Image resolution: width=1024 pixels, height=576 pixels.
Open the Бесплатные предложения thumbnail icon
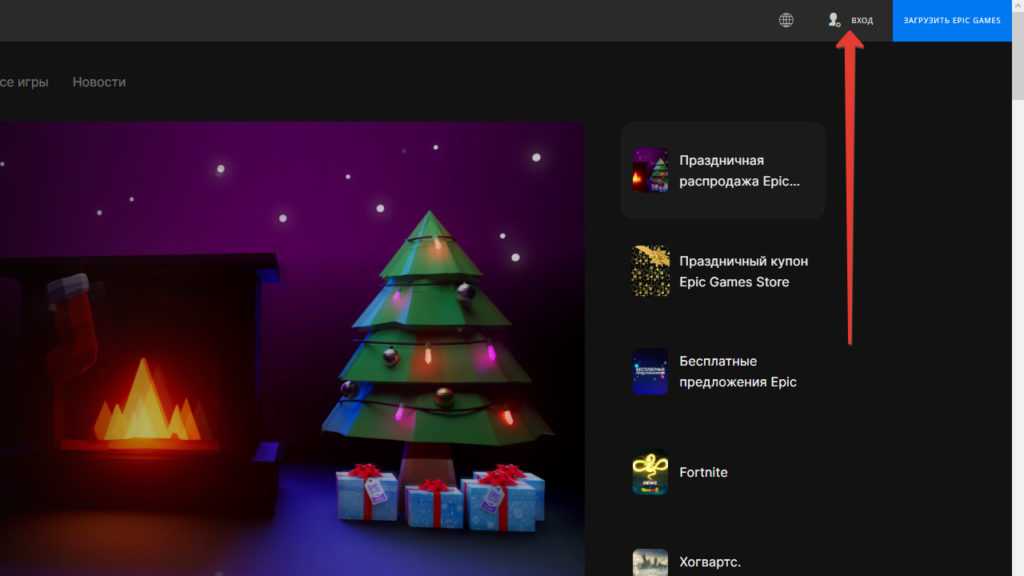650,371
